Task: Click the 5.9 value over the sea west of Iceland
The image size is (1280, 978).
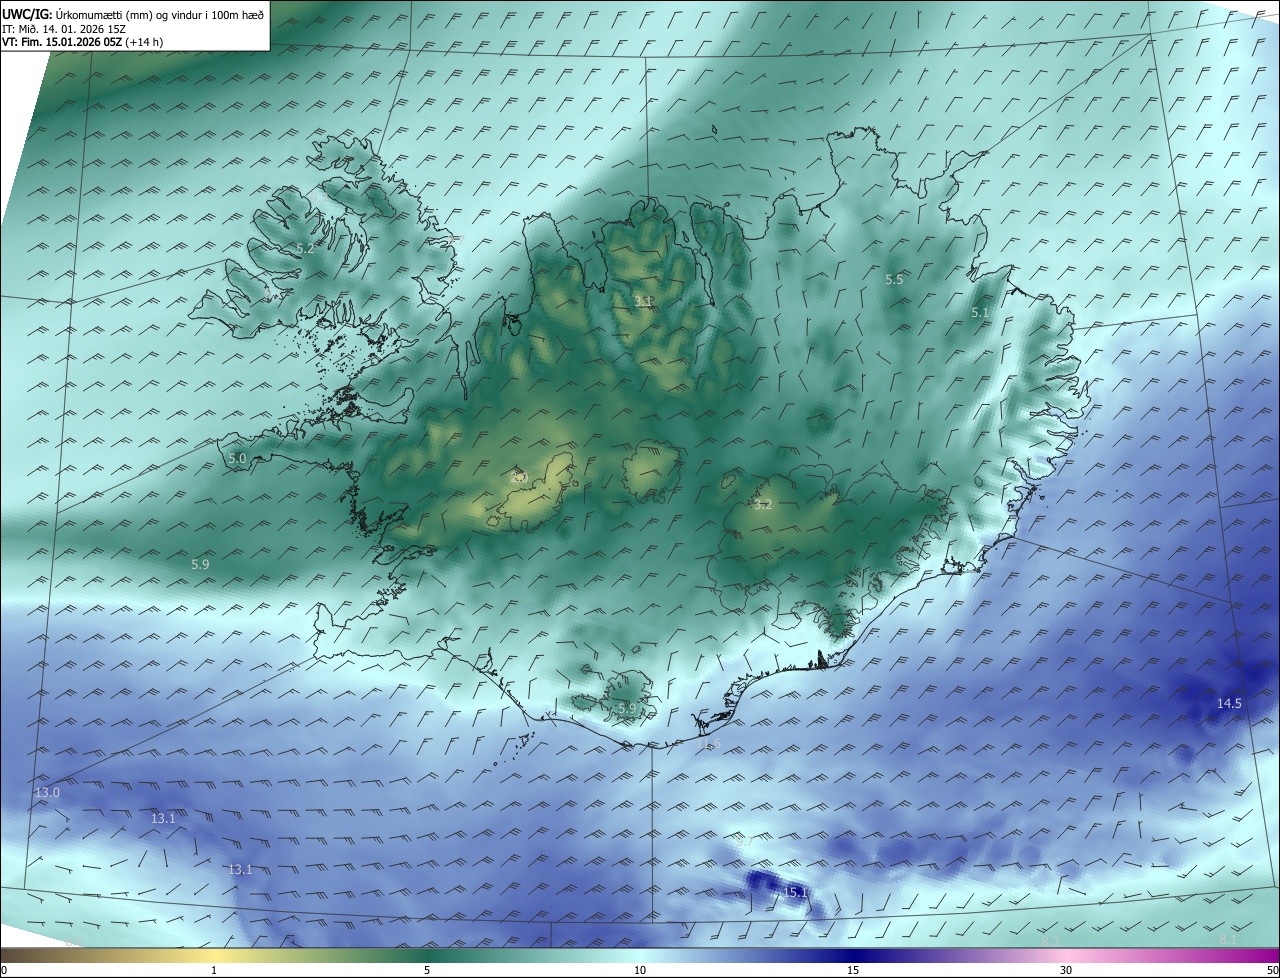Action: pyautogui.click(x=200, y=565)
